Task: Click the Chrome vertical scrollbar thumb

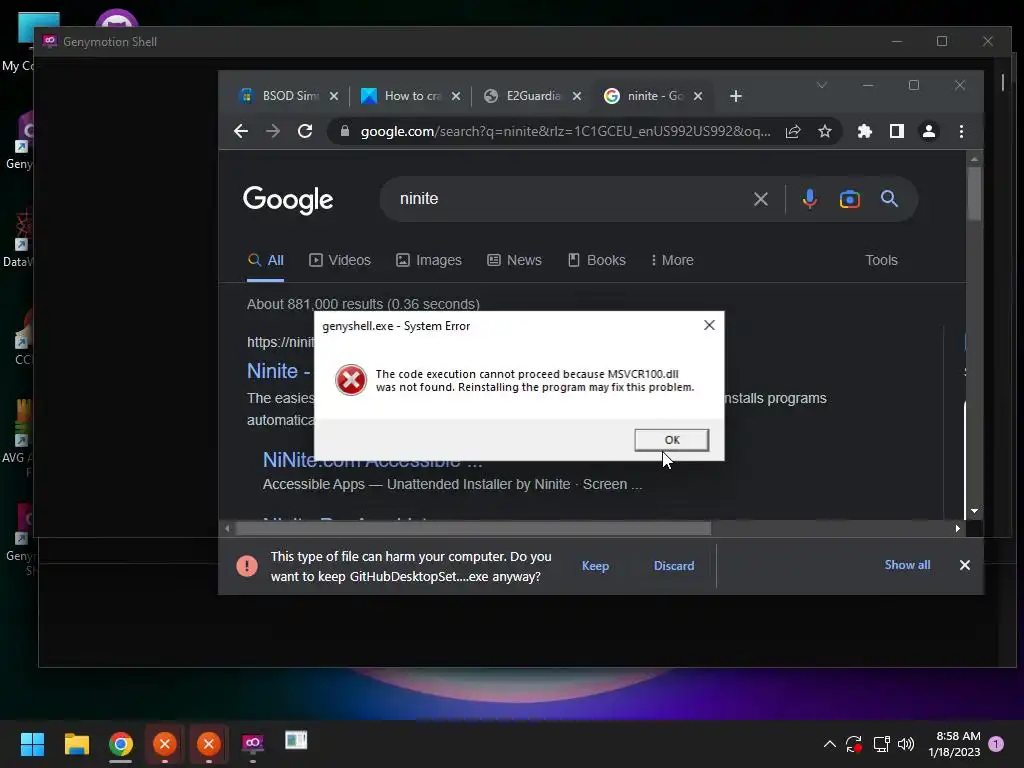Action: coord(974,193)
